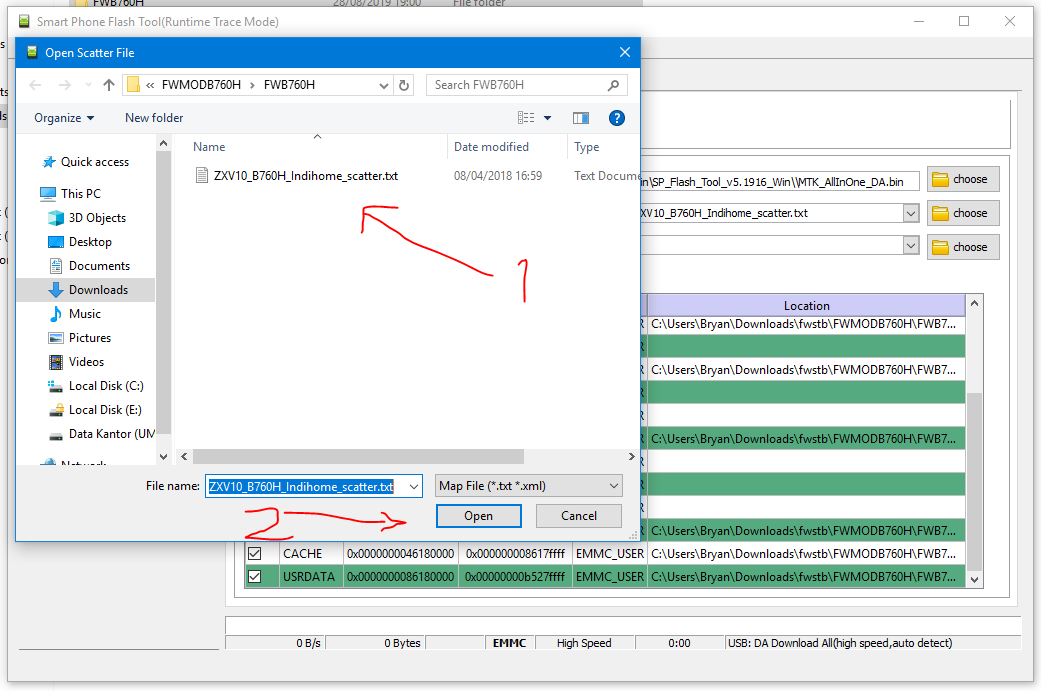Open view options dropdown arrow
This screenshot has height=691, width=1041.
548,118
